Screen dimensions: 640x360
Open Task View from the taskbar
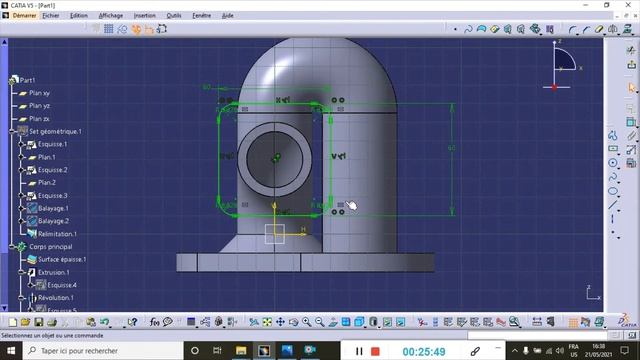[x=217, y=351]
